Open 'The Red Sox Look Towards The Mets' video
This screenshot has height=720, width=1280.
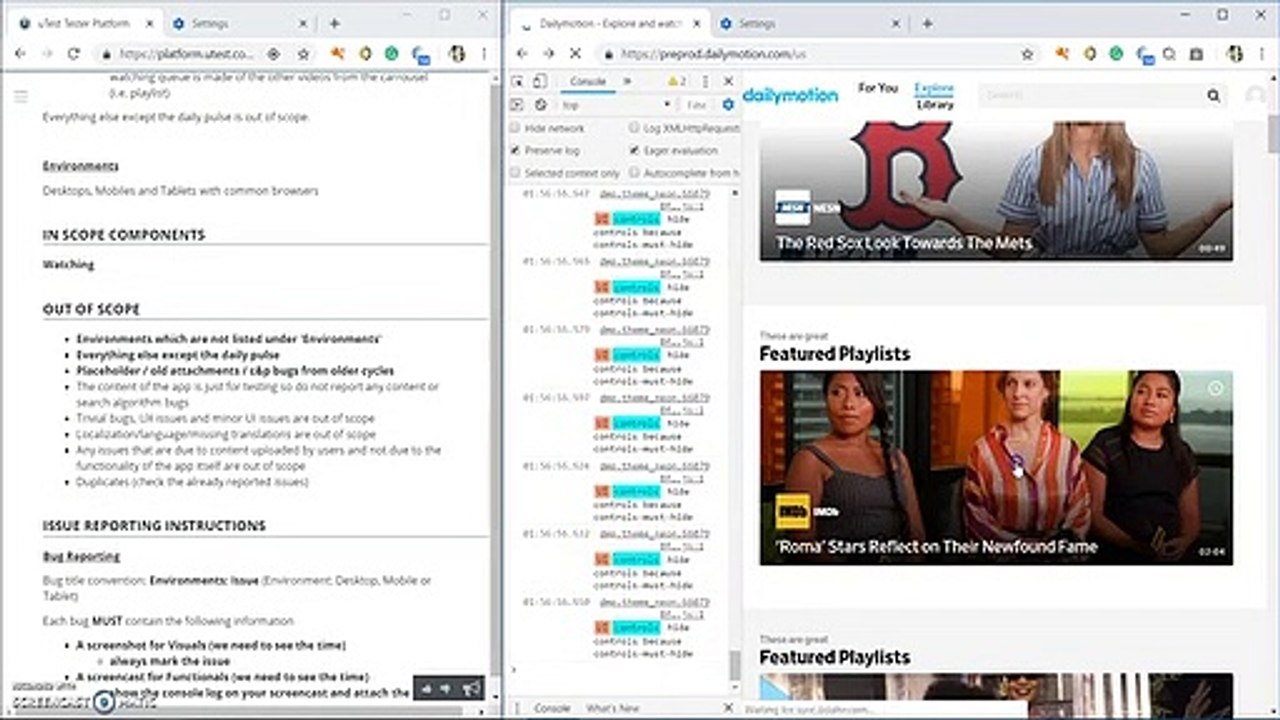pos(996,191)
